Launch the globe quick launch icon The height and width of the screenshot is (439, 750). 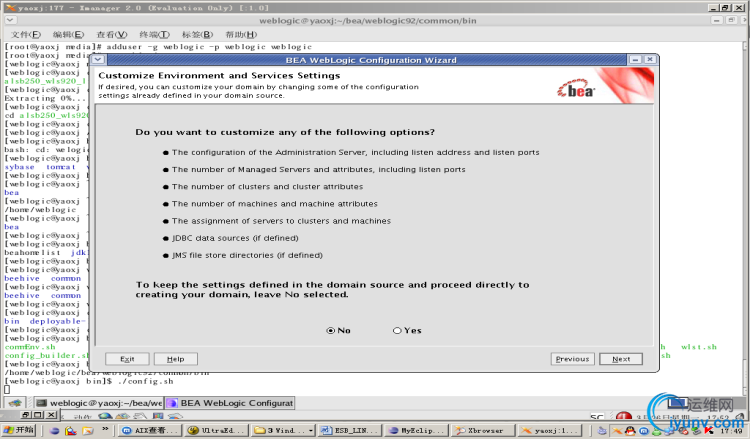(54, 431)
